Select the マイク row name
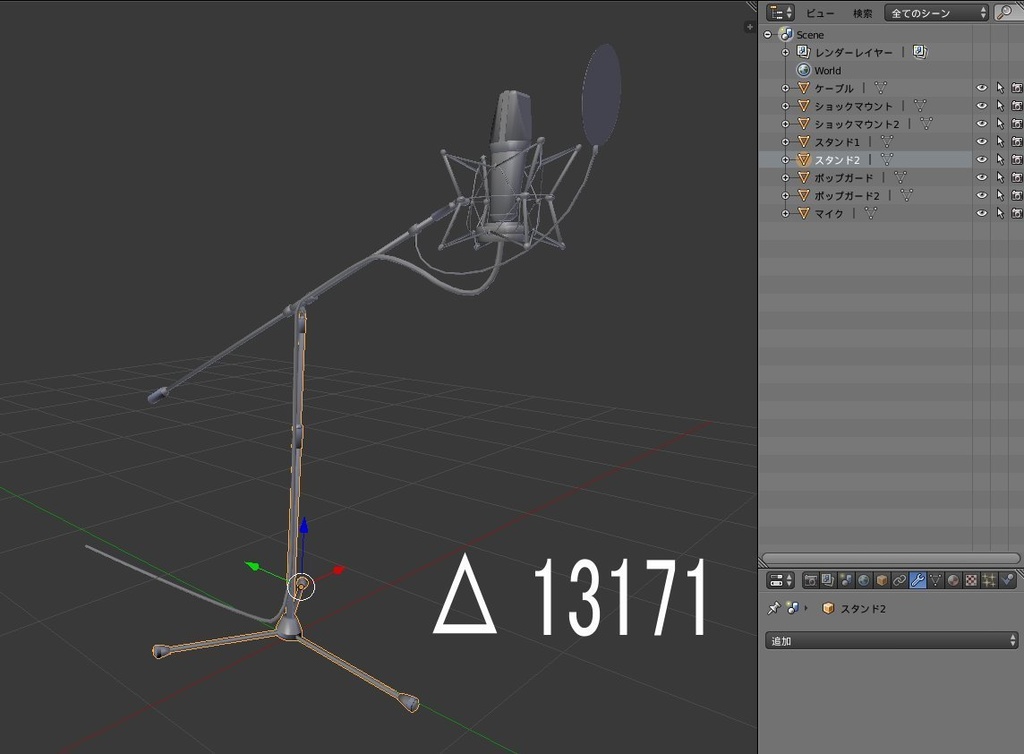 (x=829, y=213)
